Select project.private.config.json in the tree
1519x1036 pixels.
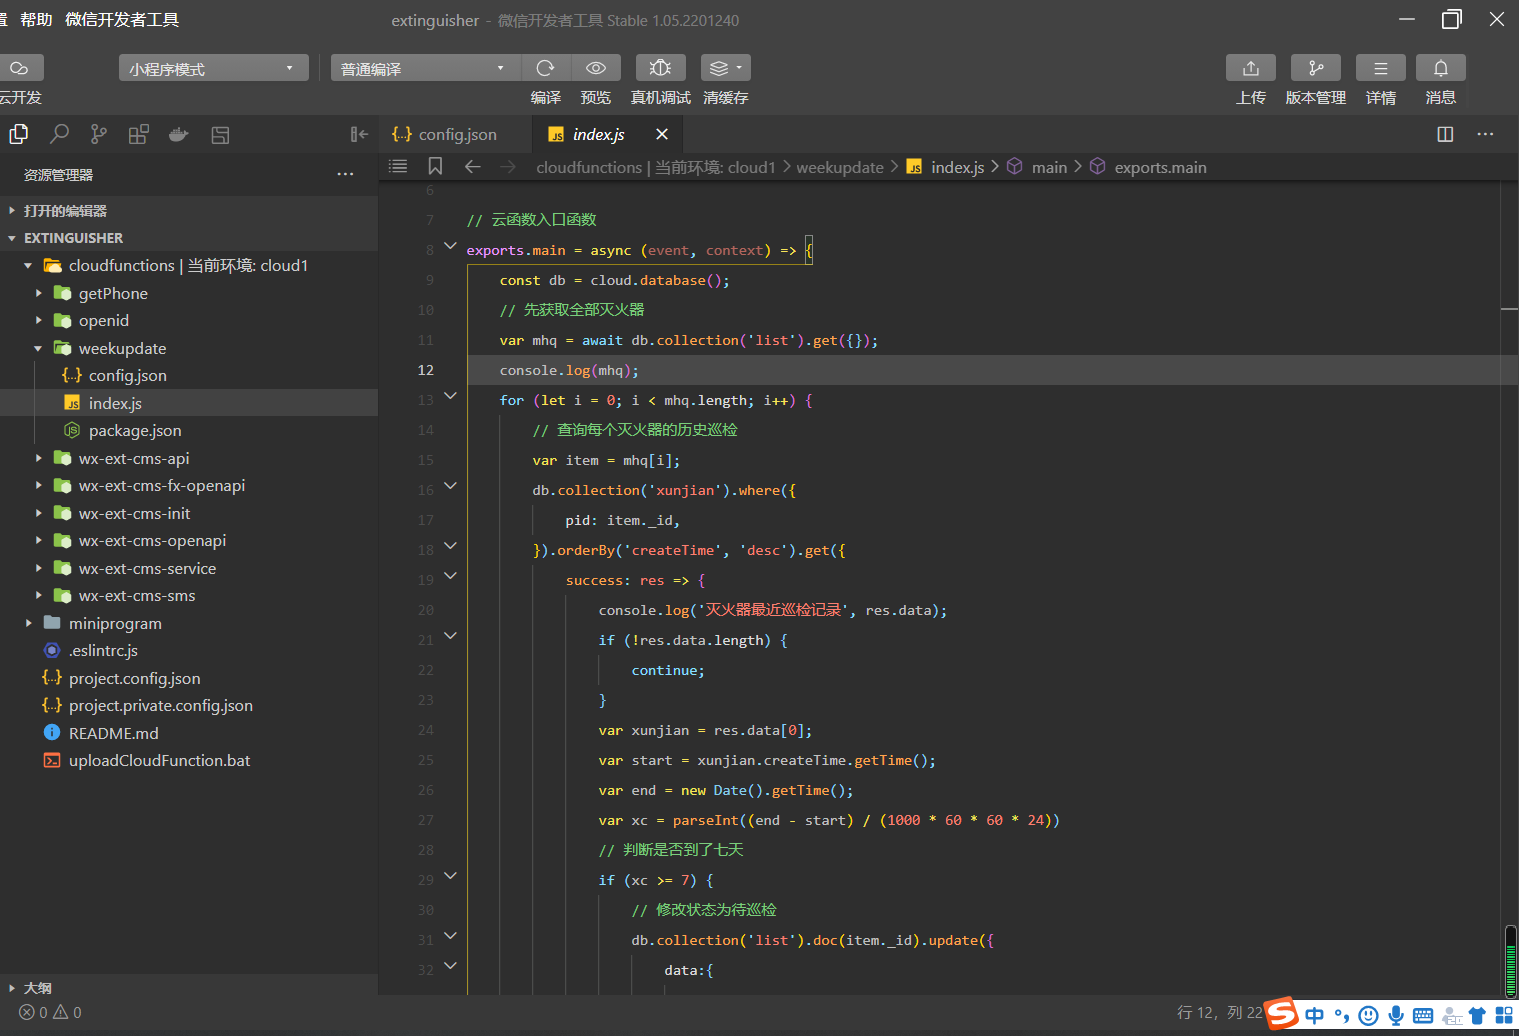tap(160, 705)
